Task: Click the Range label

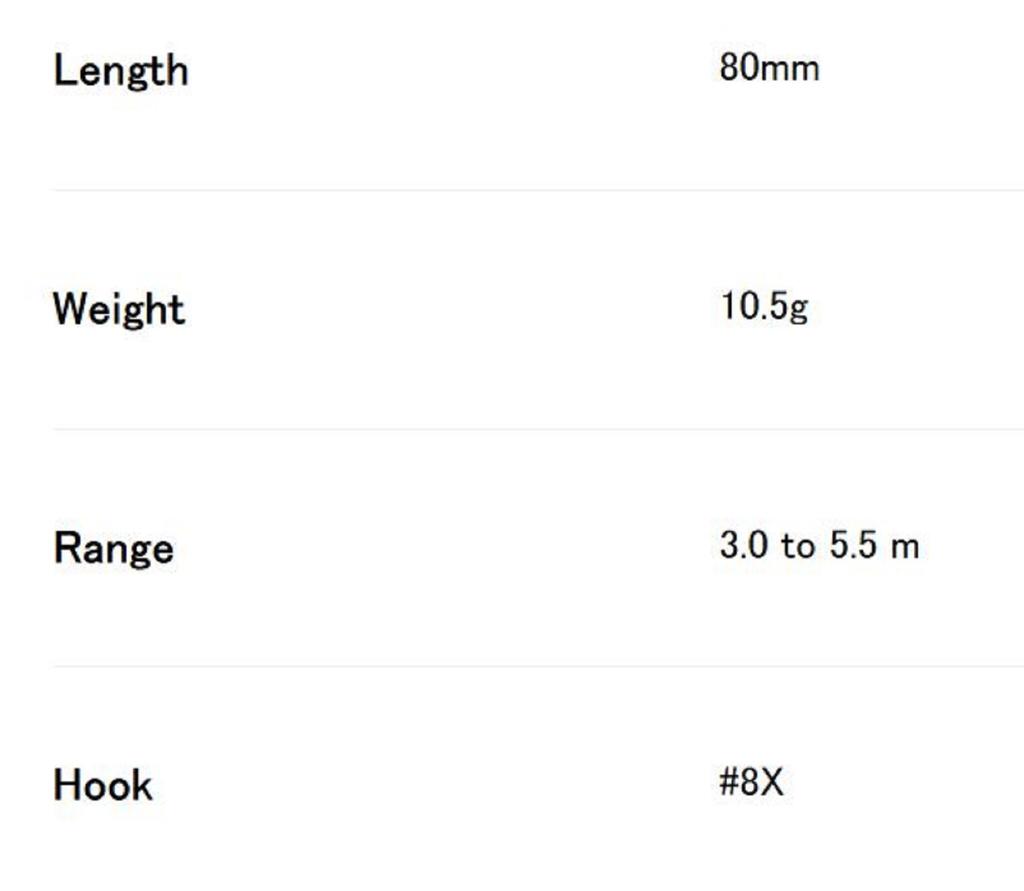Action: (x=113, y=548)
